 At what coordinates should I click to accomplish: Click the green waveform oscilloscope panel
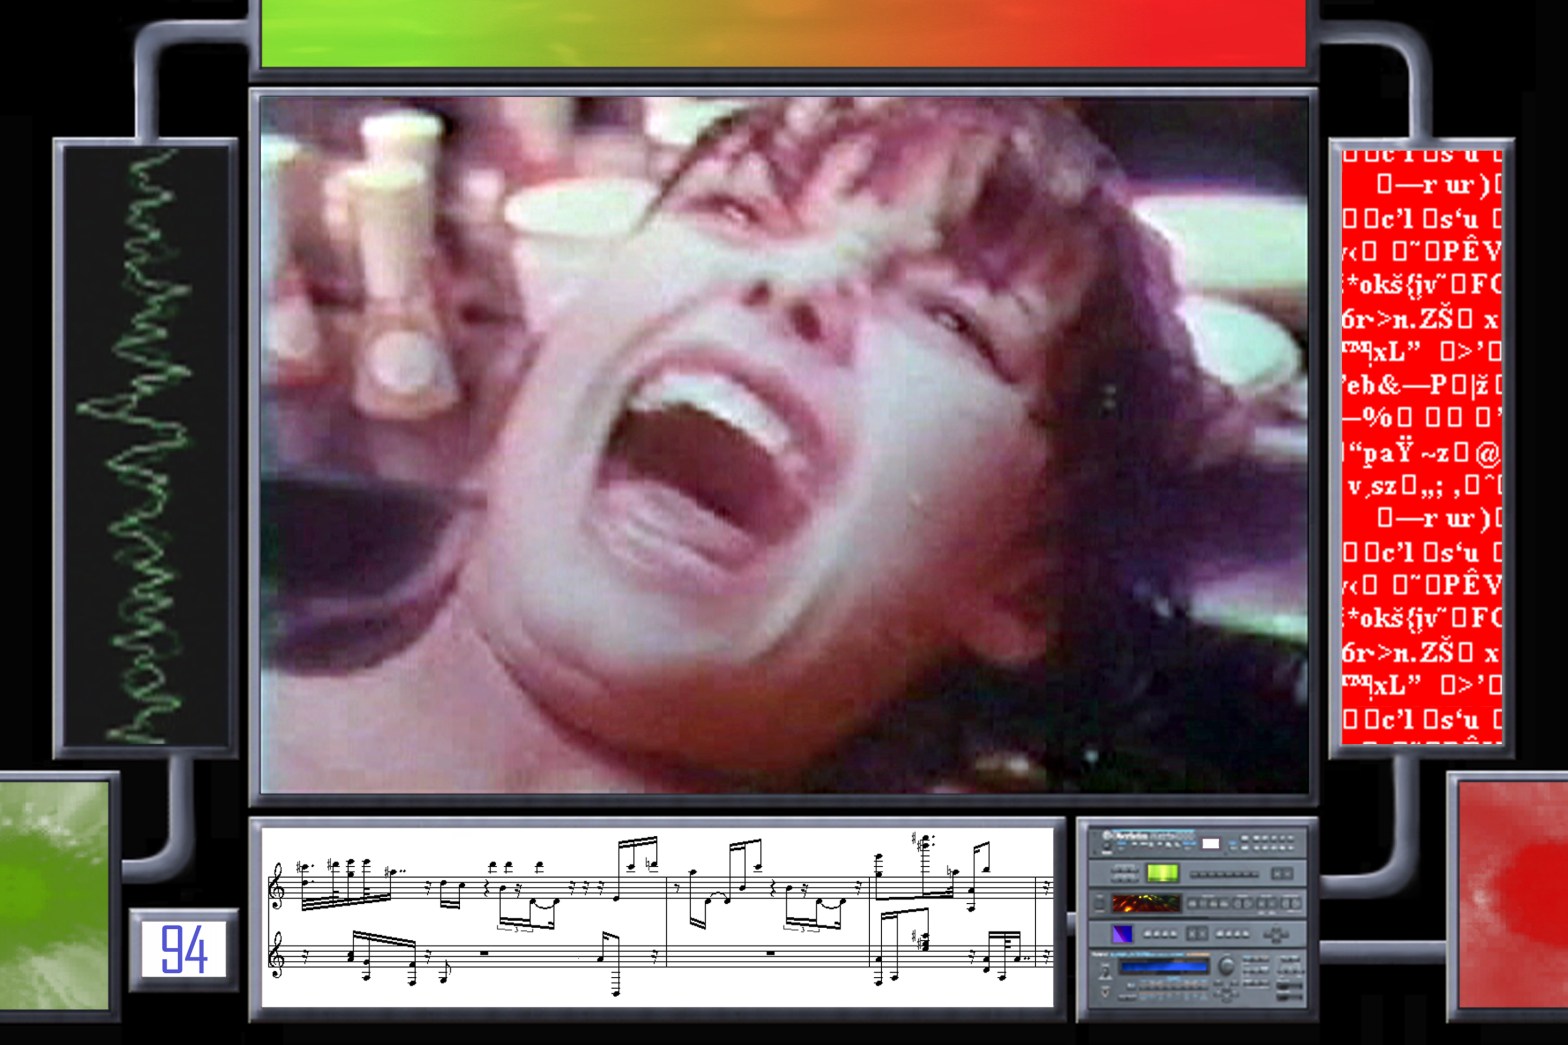click(x=146, y=446)
